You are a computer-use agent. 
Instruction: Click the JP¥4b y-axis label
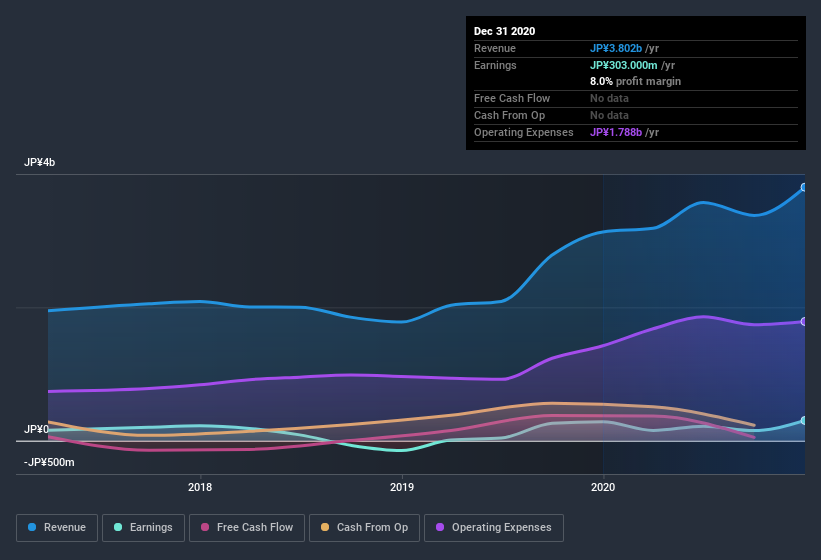pyautogui.click(x=39, y=162)
